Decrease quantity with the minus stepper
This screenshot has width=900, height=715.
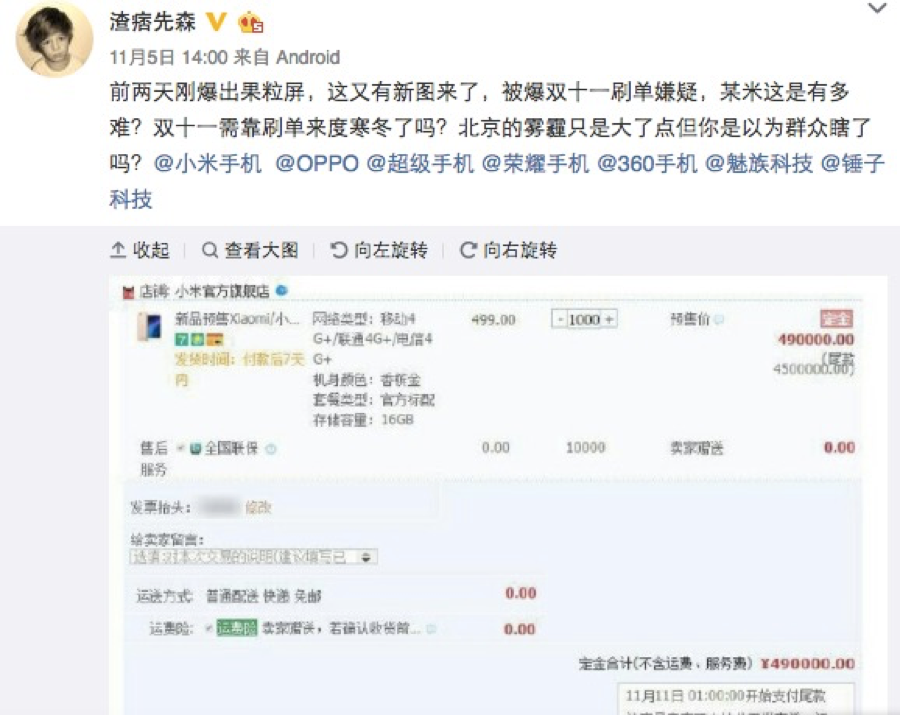[x=560, y=319]
